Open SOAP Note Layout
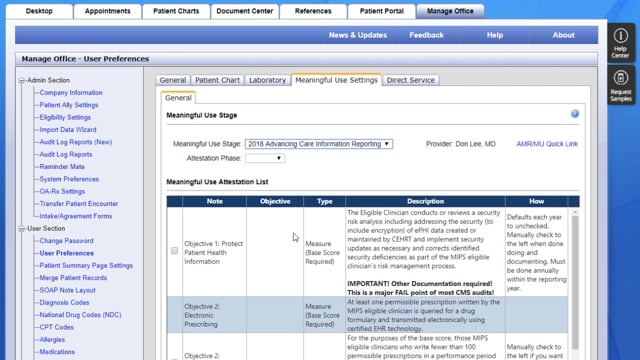The image size is (640, 360). click(68, 290)
